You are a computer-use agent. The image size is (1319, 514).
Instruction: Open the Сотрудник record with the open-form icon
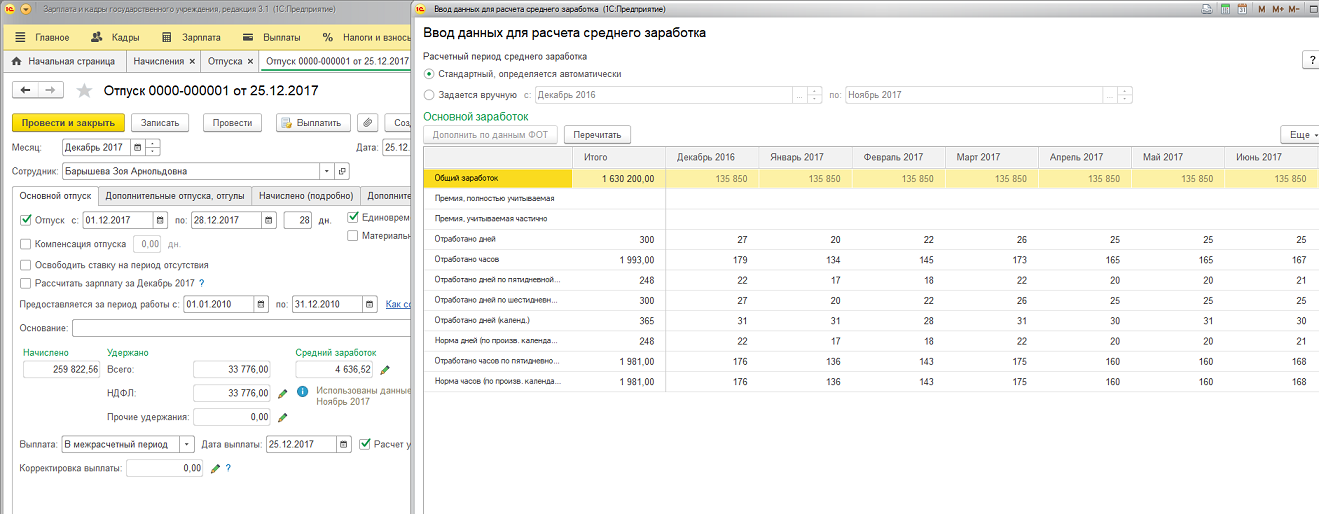(x=343, y=171)
